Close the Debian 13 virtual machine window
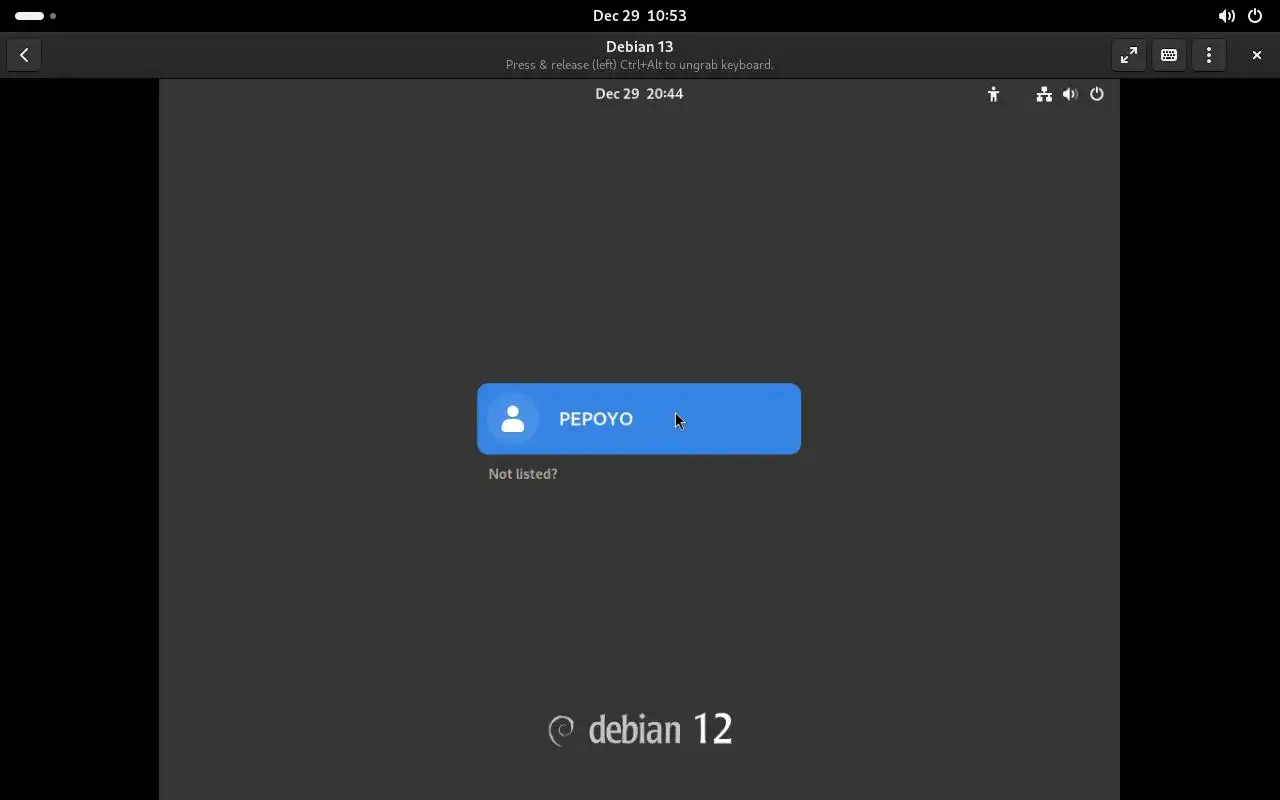Screen dimensions: 1280x800 click(1257, 55)
